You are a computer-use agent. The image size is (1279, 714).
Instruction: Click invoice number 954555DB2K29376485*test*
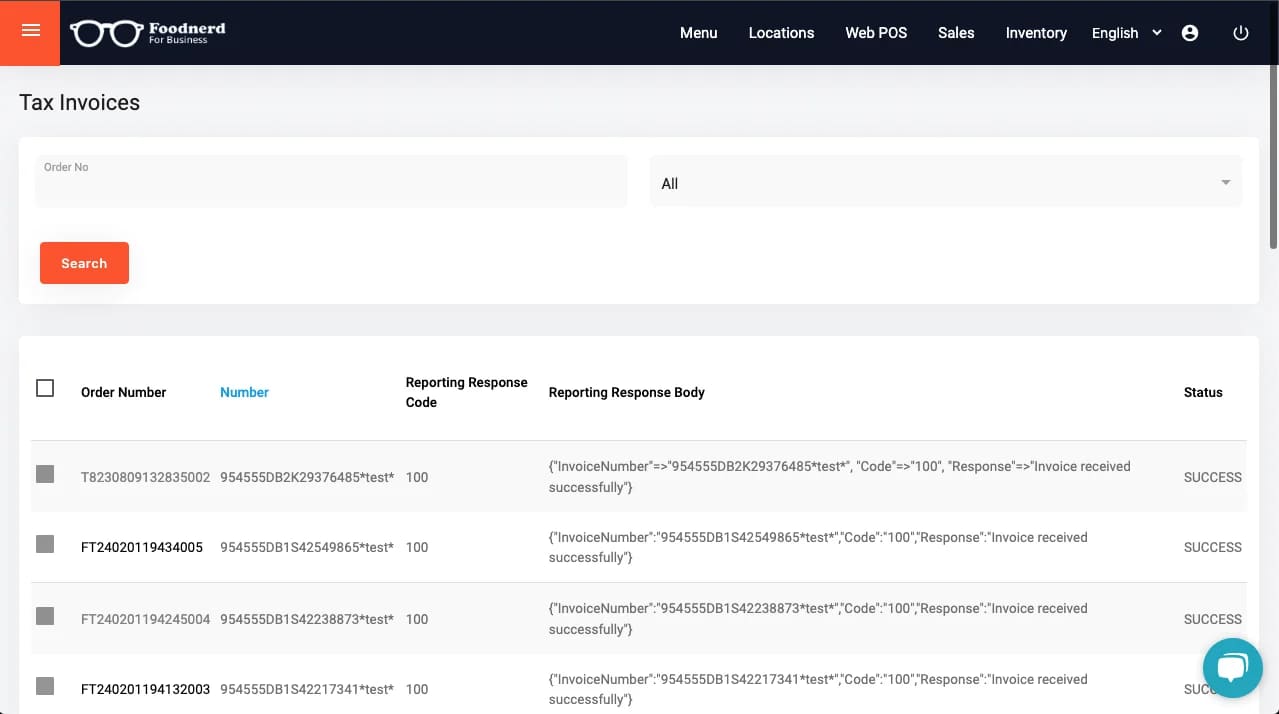tap(307, 477)
